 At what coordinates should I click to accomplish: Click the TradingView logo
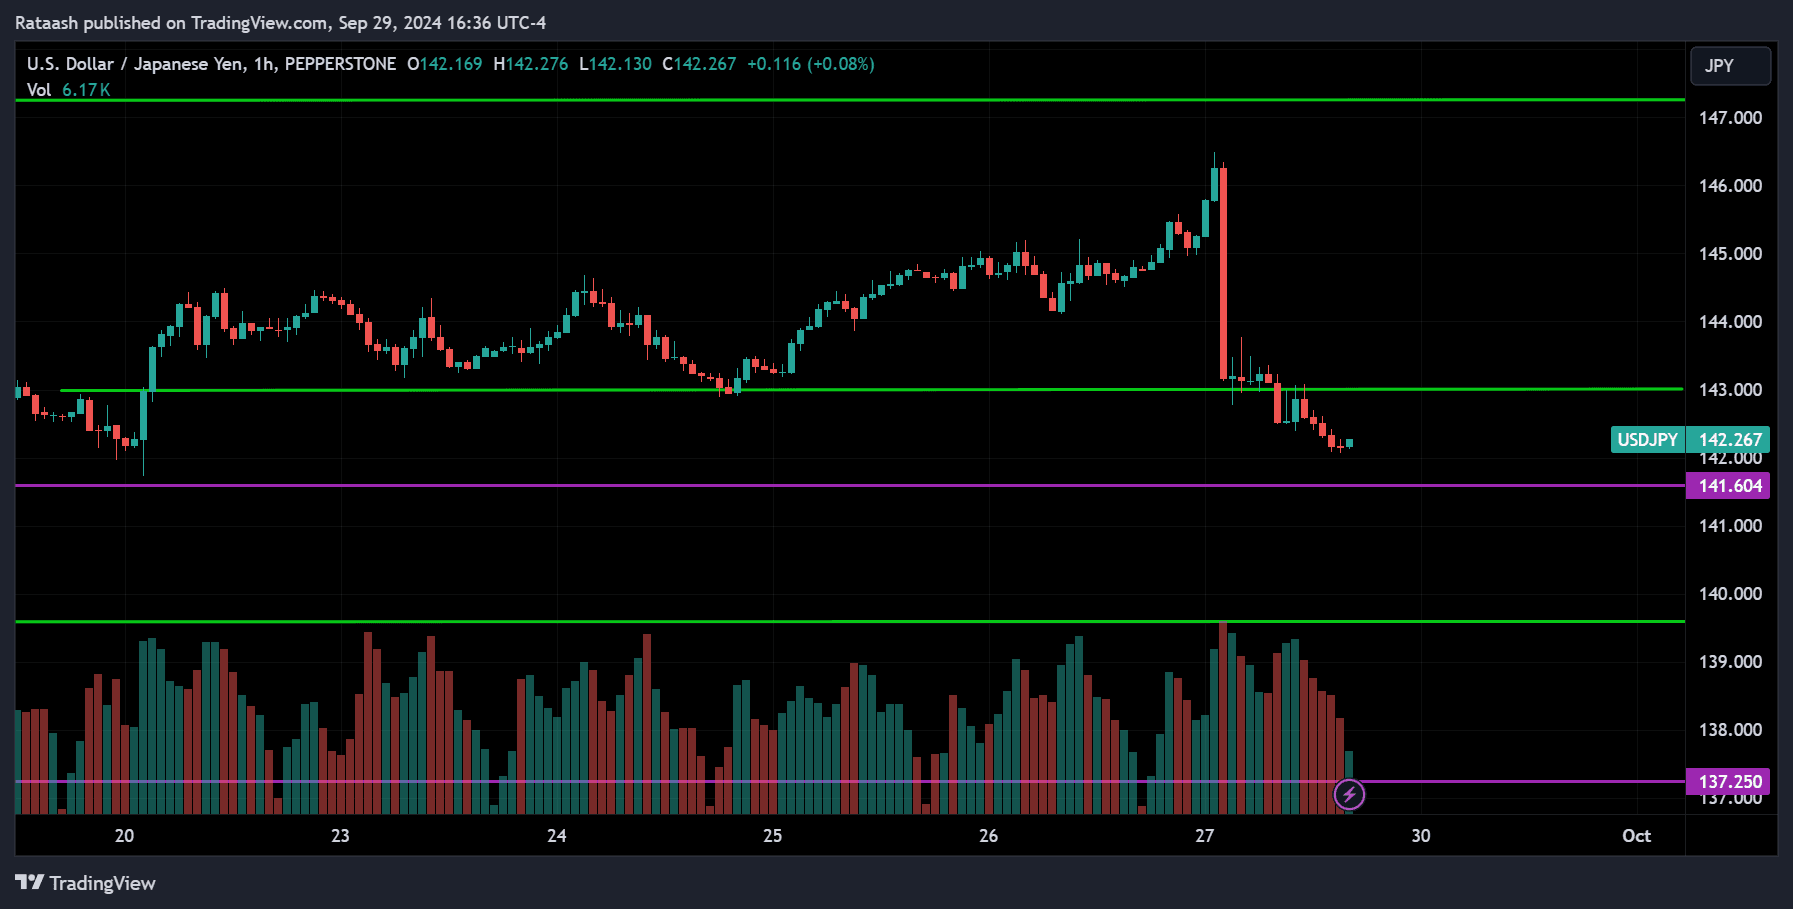click(x=86, y=883)
